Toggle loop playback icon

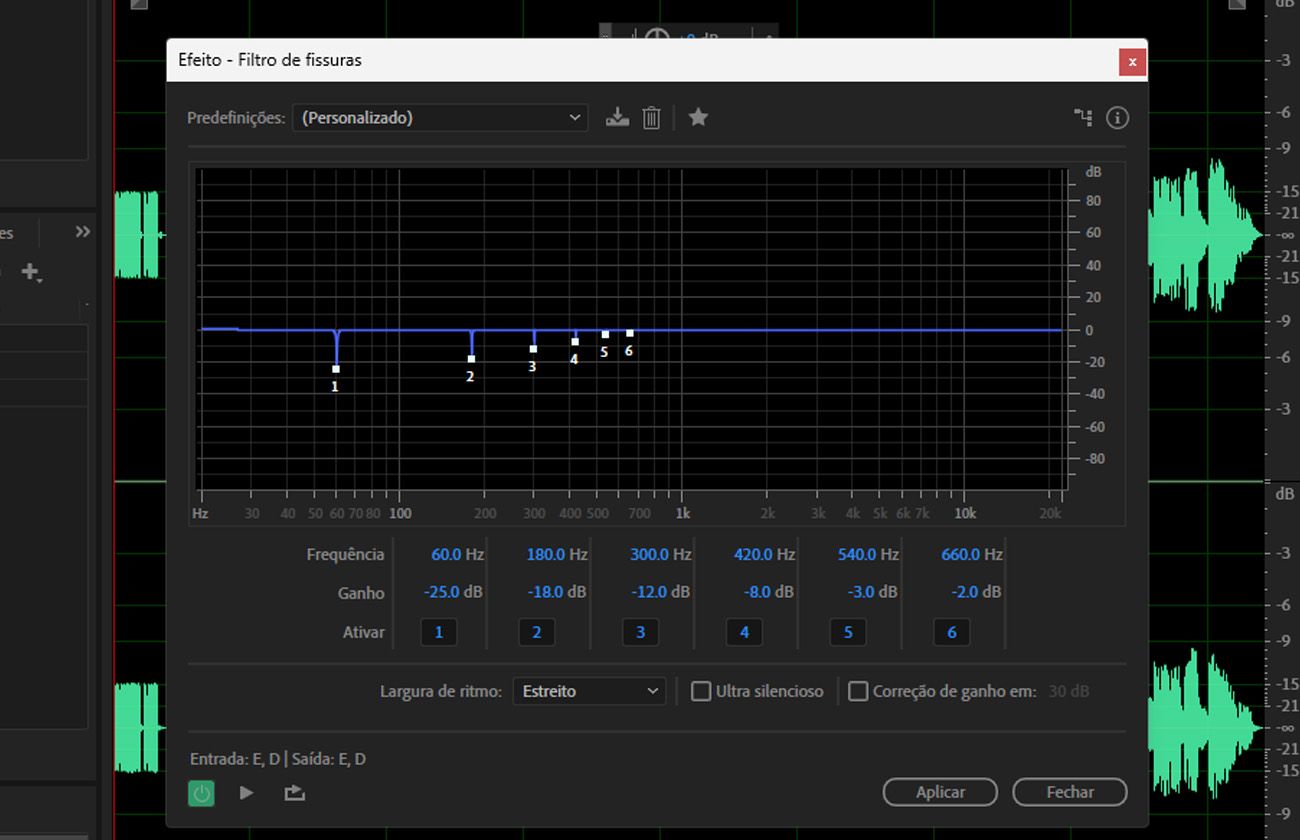click(x=294, y=793)
